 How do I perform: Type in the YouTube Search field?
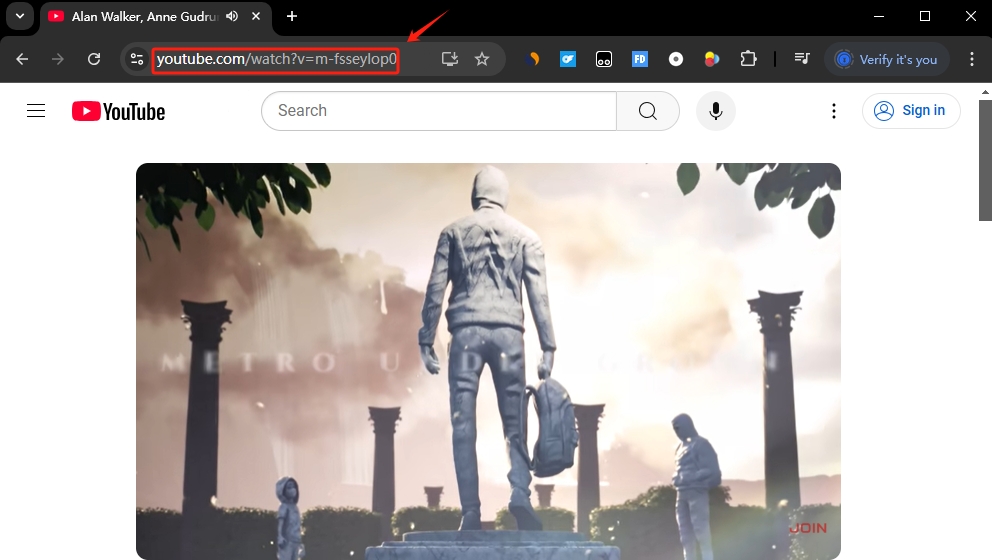tap(440, 111)
